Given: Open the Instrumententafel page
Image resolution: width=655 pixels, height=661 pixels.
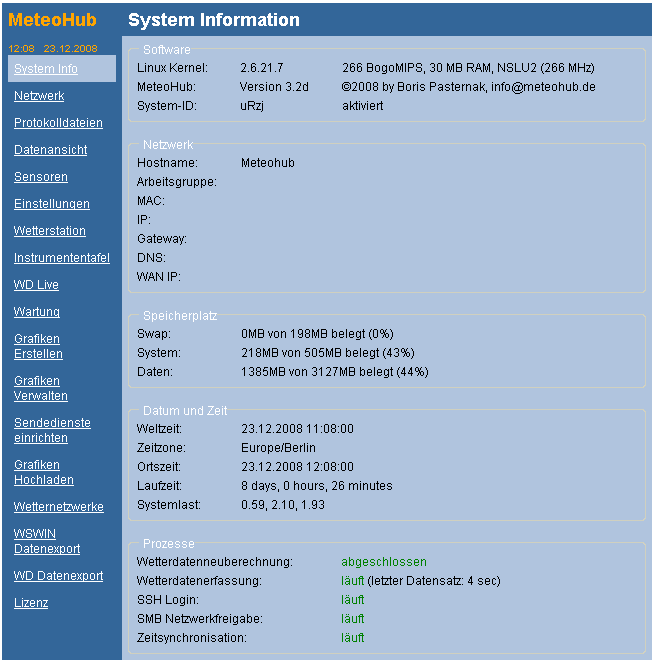Looking at the screenshot, I should (x=62, y=258).
